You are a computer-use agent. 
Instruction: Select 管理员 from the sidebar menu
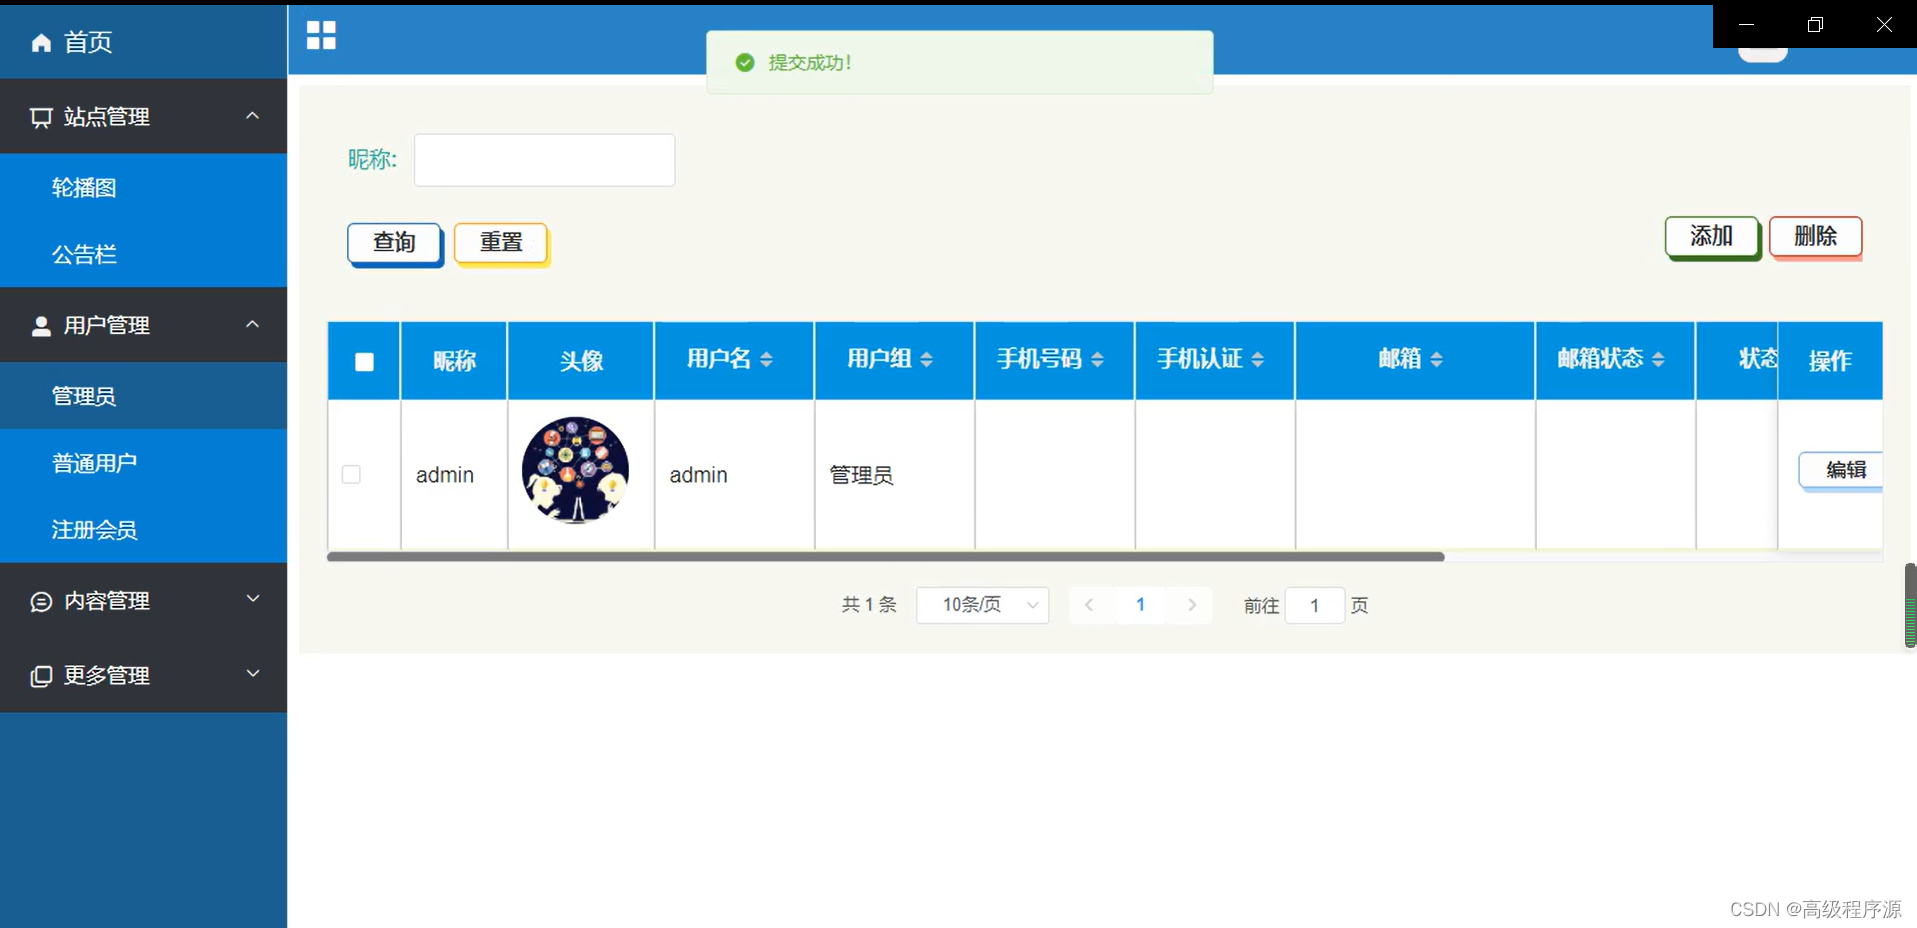[x=84, y=395]
